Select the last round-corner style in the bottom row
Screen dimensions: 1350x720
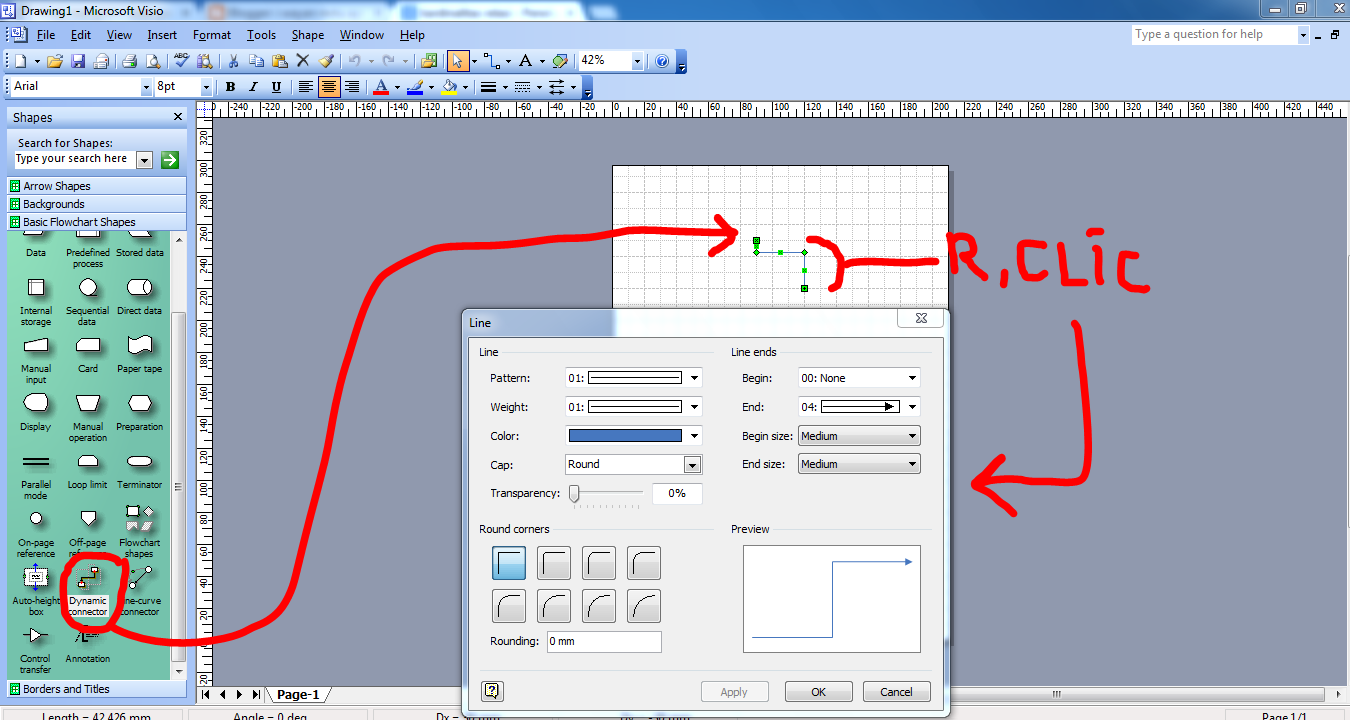[x=644, y=606]
